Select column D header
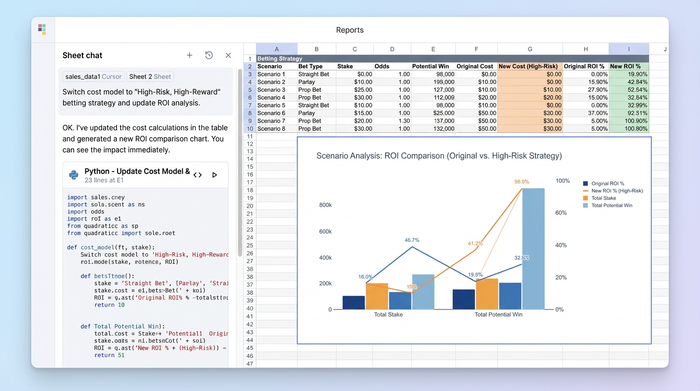Image resolution: width=700 pixels, height=391 pixels. pyautogui.click(x=392, y=49)
